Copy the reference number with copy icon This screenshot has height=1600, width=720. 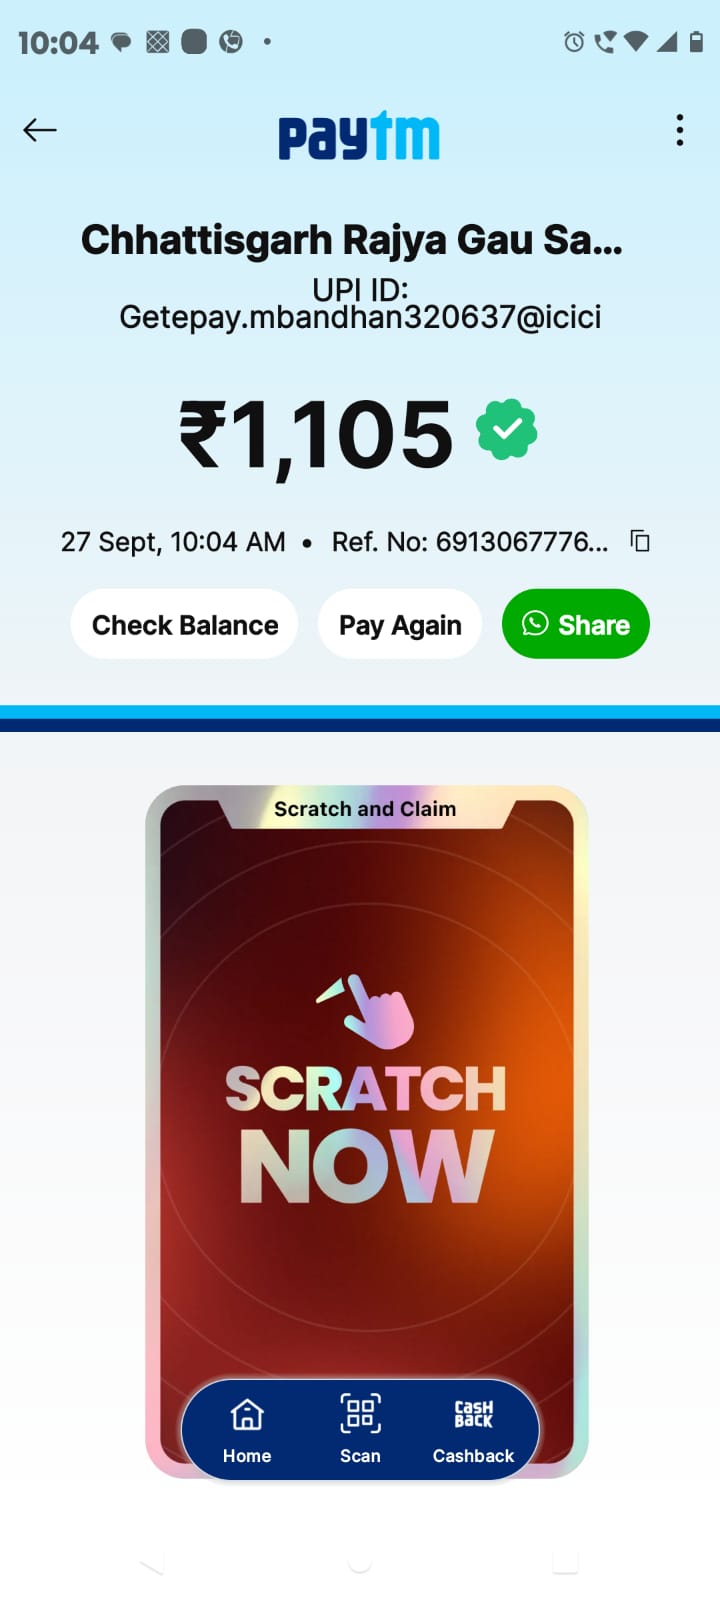click(x=640, y=541)
